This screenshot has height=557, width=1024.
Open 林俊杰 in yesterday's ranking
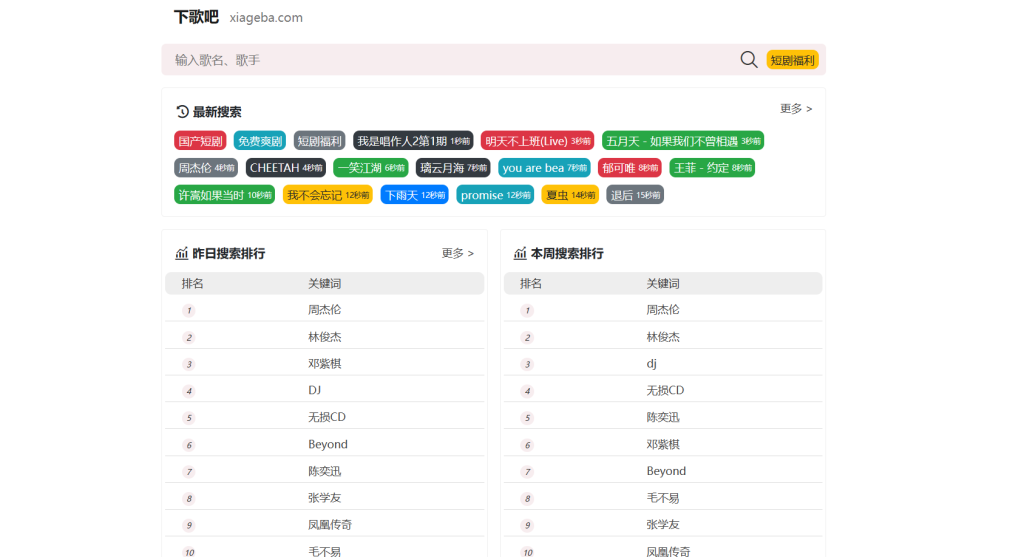pos(325,337)
